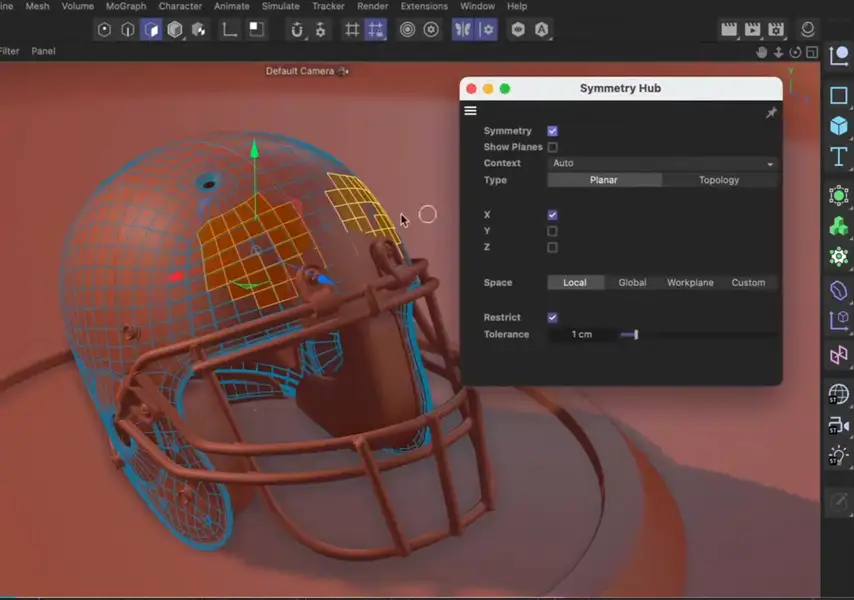
Task: Open the Symmetry Hub hamburger menu
Action: pyautogui.click(x=470, y=111)
